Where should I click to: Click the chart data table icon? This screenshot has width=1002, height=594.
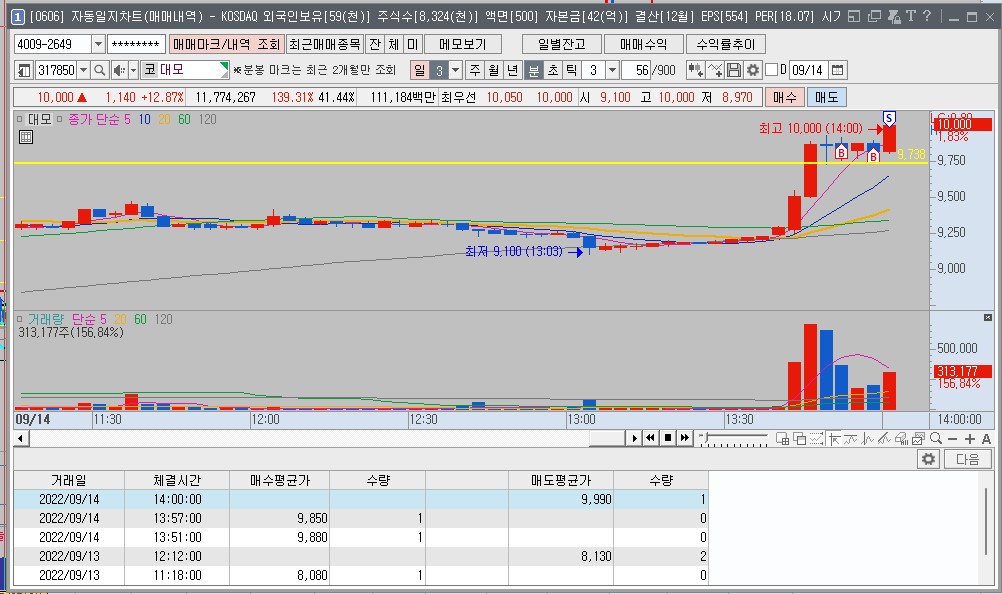point(26,136)
